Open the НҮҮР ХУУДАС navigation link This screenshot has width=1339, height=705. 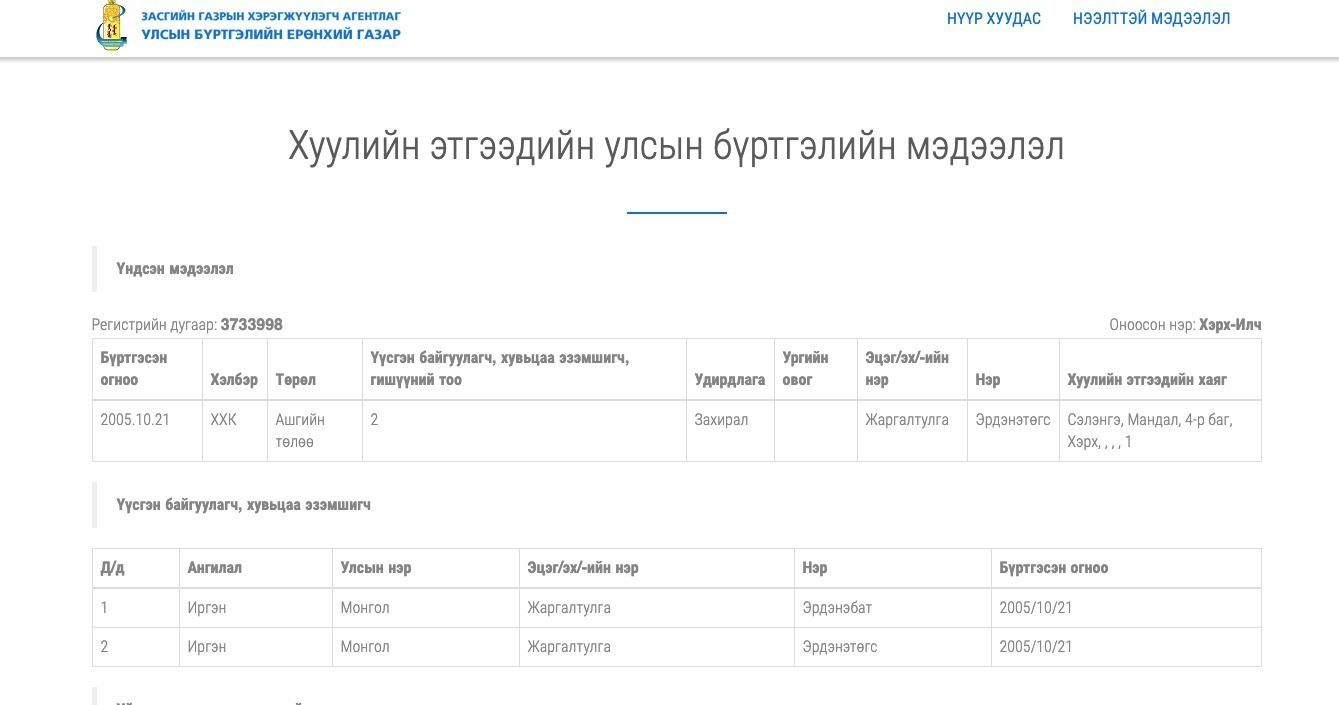click(993, 18)
